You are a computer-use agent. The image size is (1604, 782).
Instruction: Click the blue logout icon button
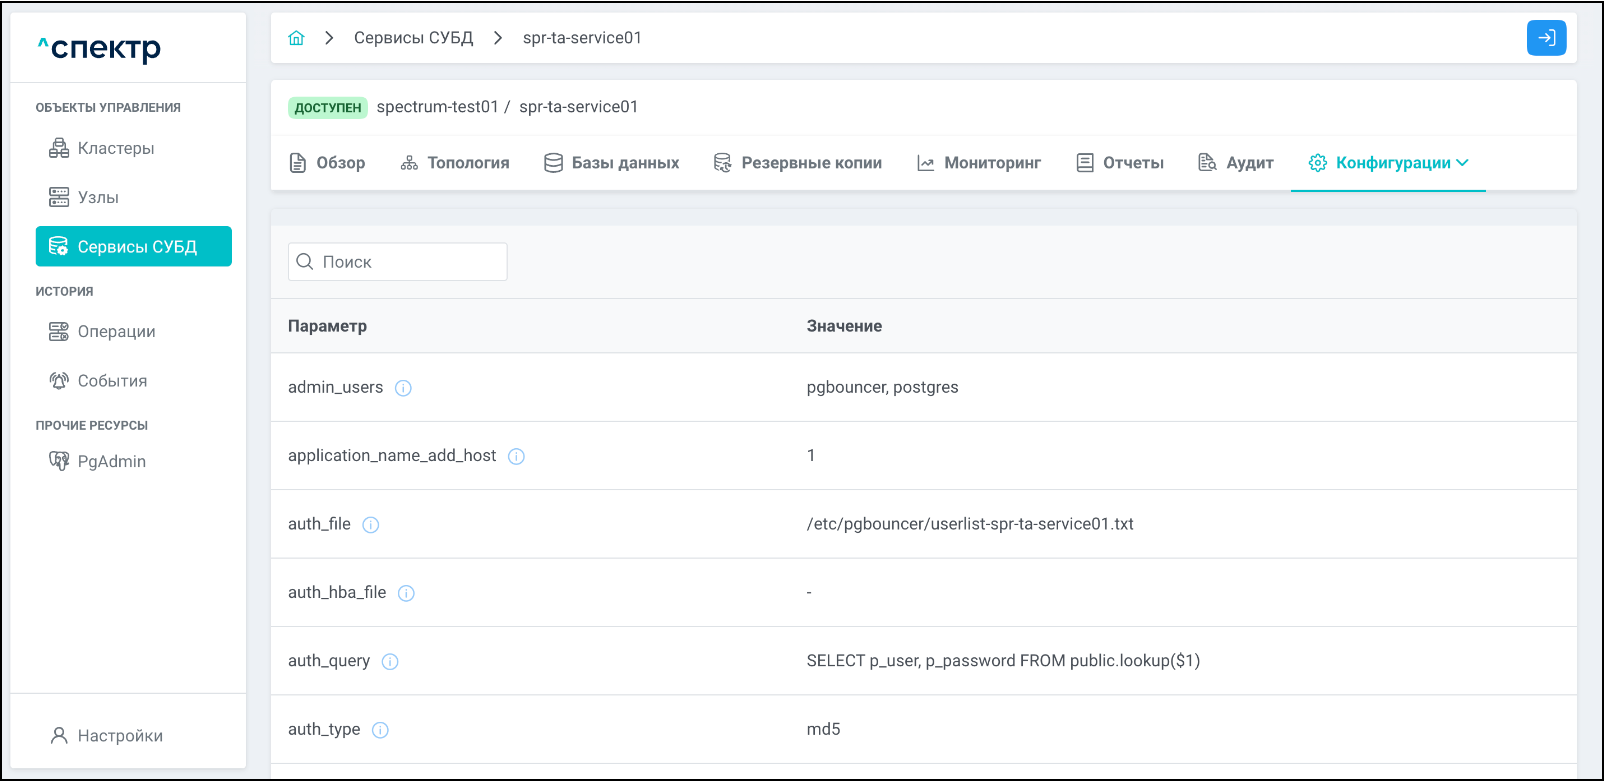click(1546, 38)
